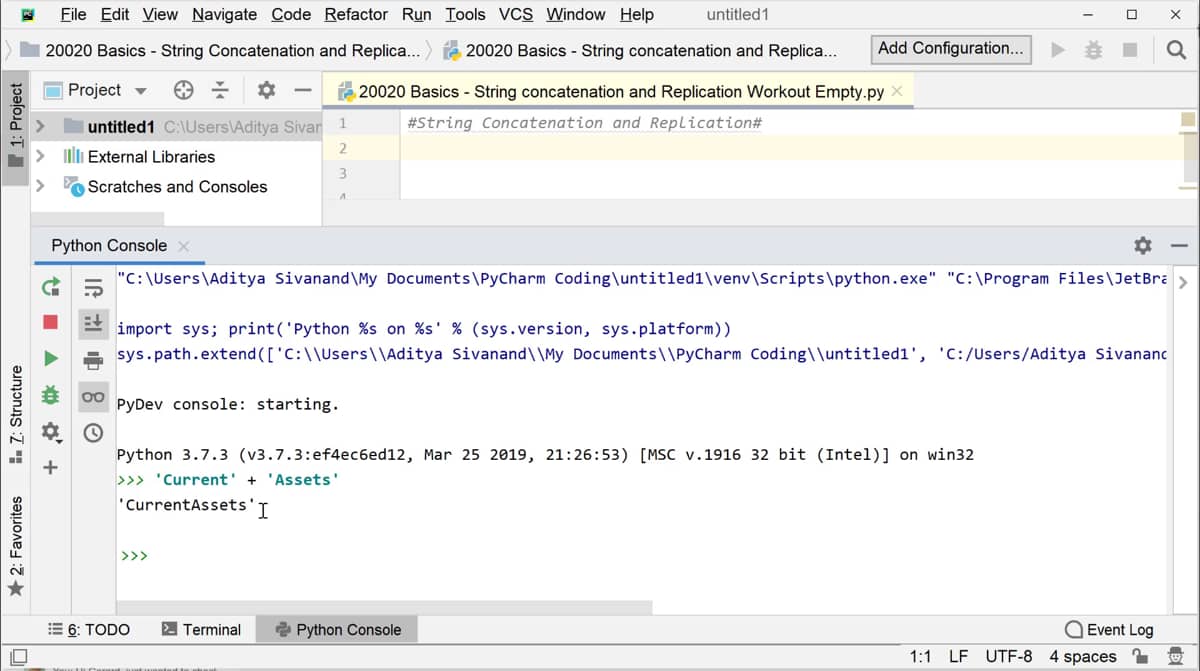Image resolution: width=1200 pixels, height=671 pixels.
Task: Click the 1:1 cursor position in status bar
Action: [x=921, y=657]
